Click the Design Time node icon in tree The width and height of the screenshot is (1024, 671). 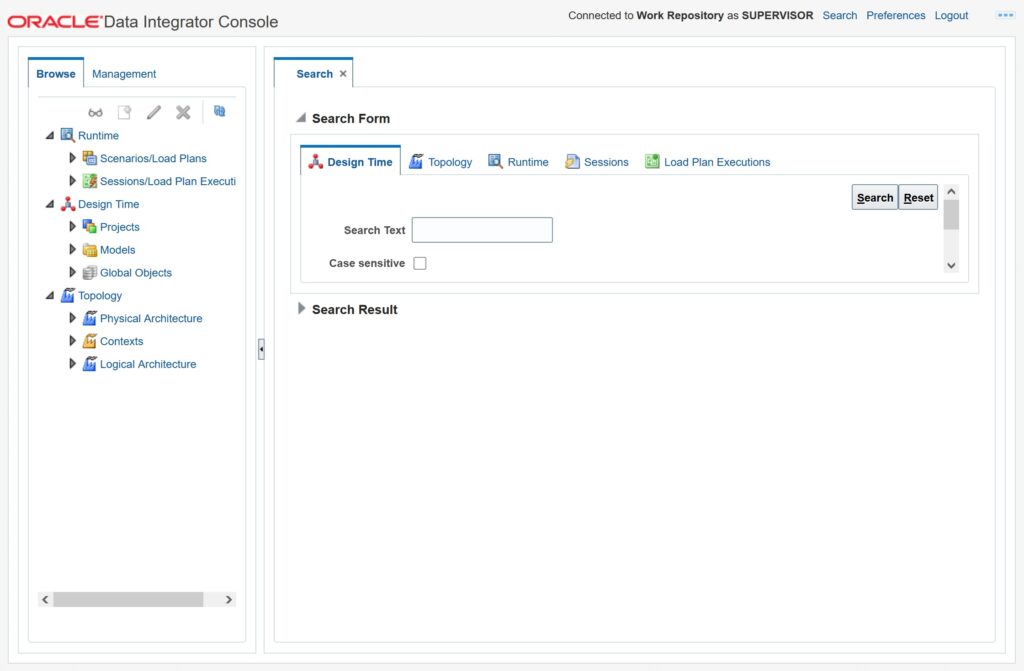[x=67, y=204]
